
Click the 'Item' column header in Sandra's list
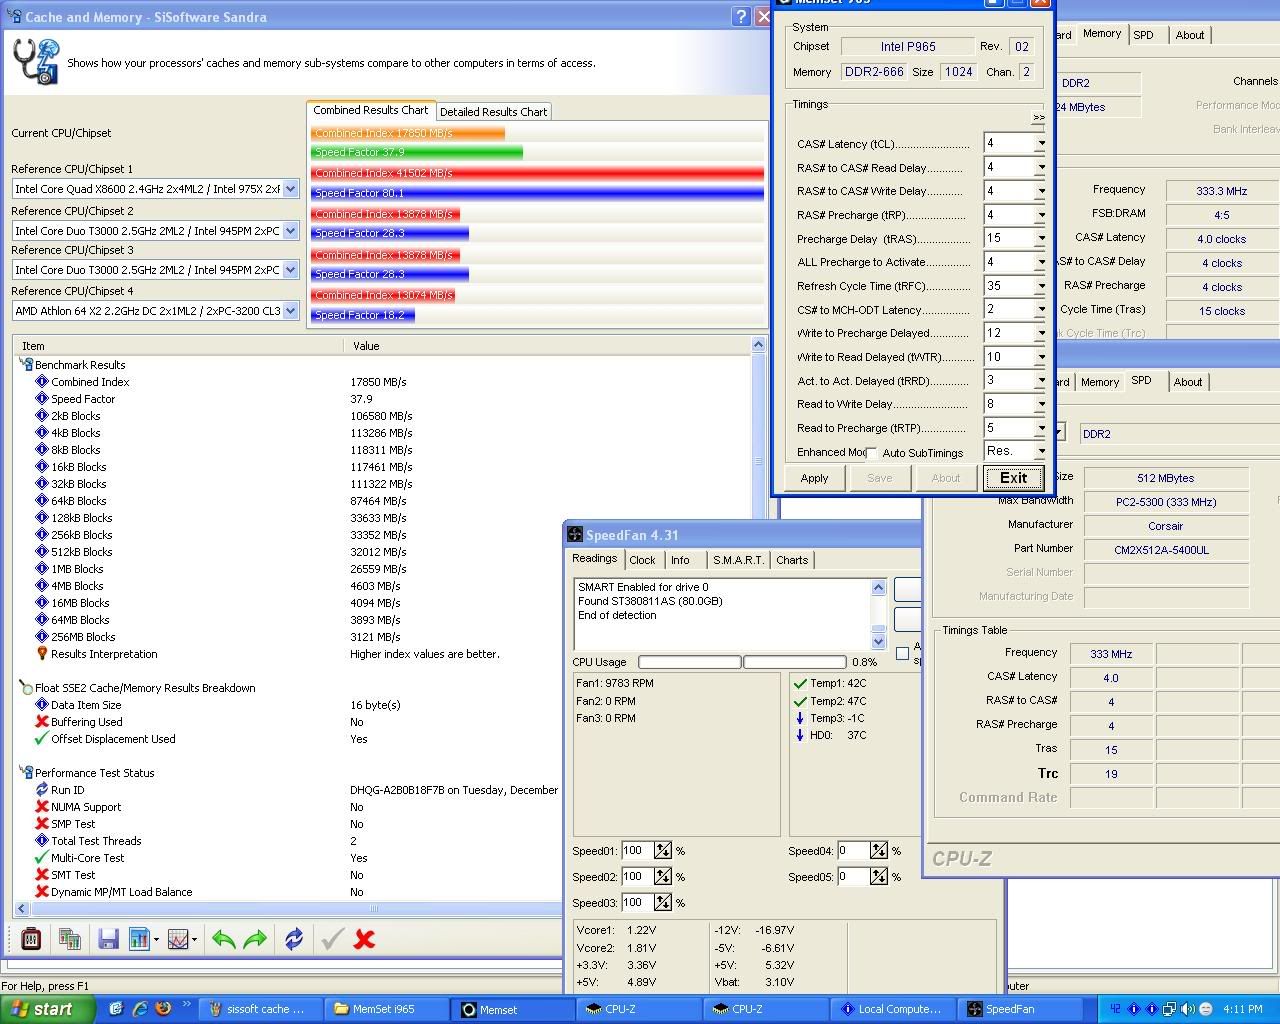(178, 346)
